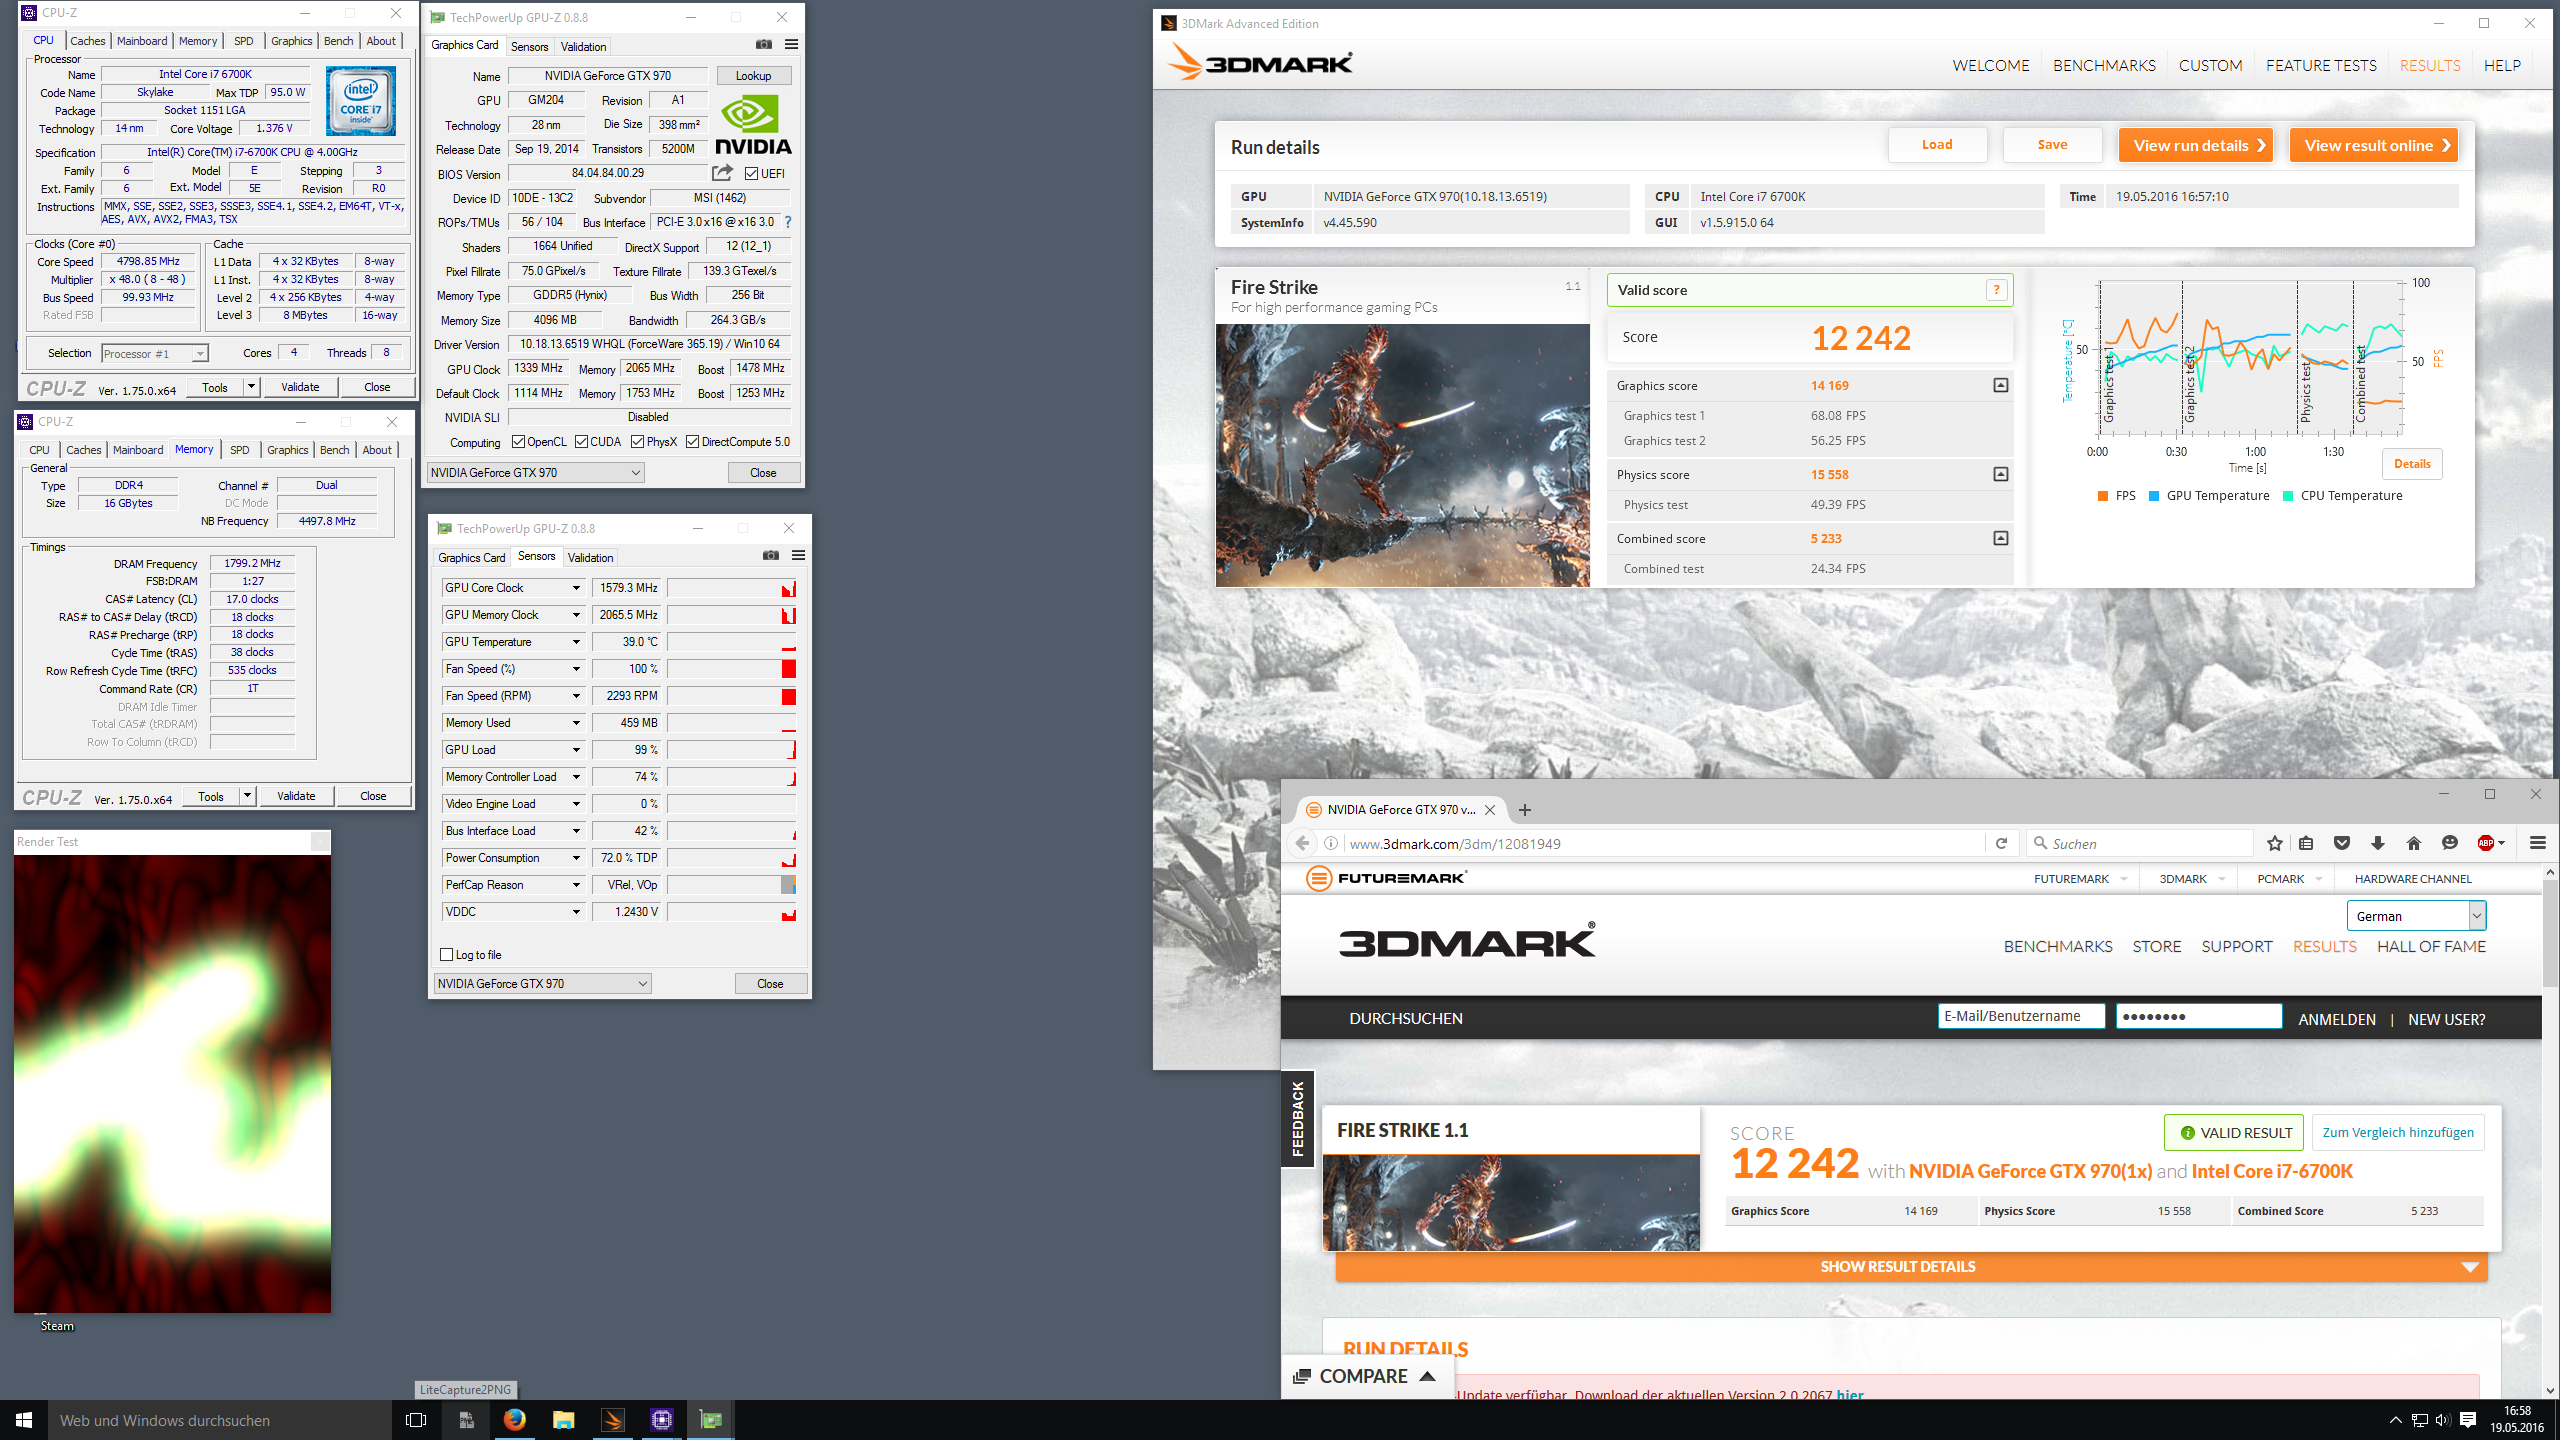Click the 3DMark icon on the taskbar
2560x1440 pixels.
click(612, 1420)
